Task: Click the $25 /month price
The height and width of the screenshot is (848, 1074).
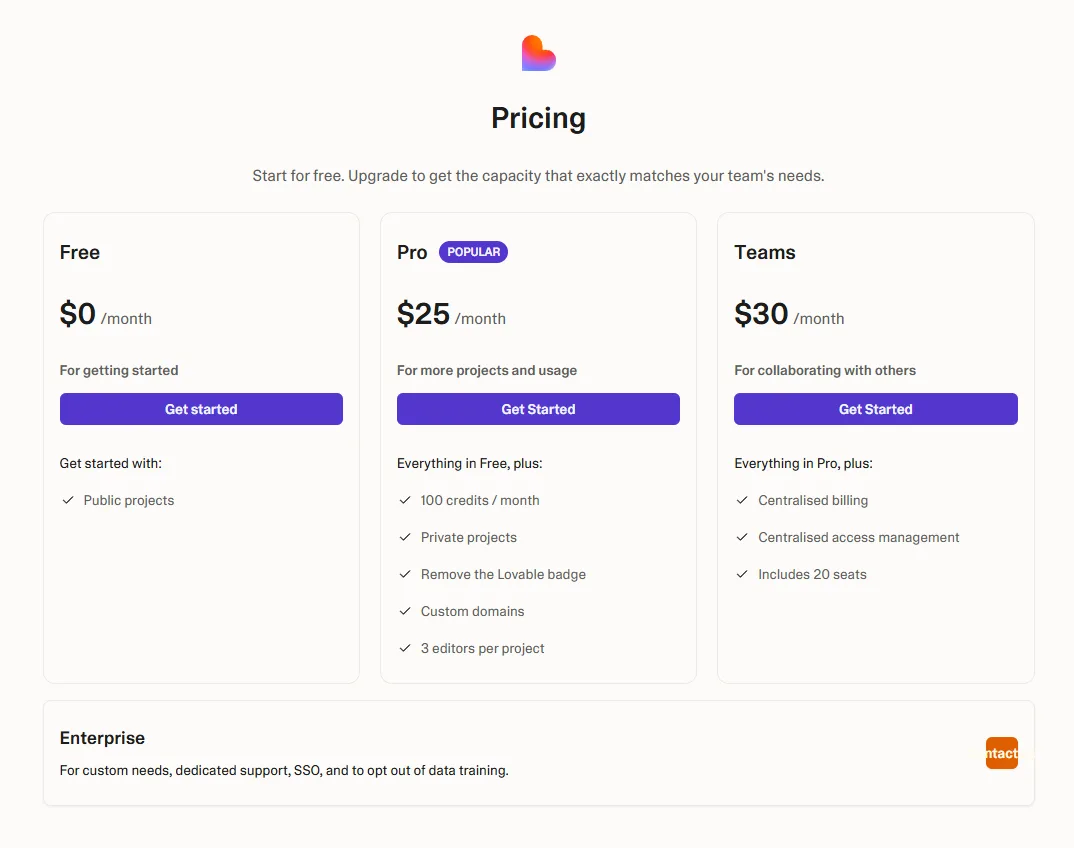Action: coord(451,315)
